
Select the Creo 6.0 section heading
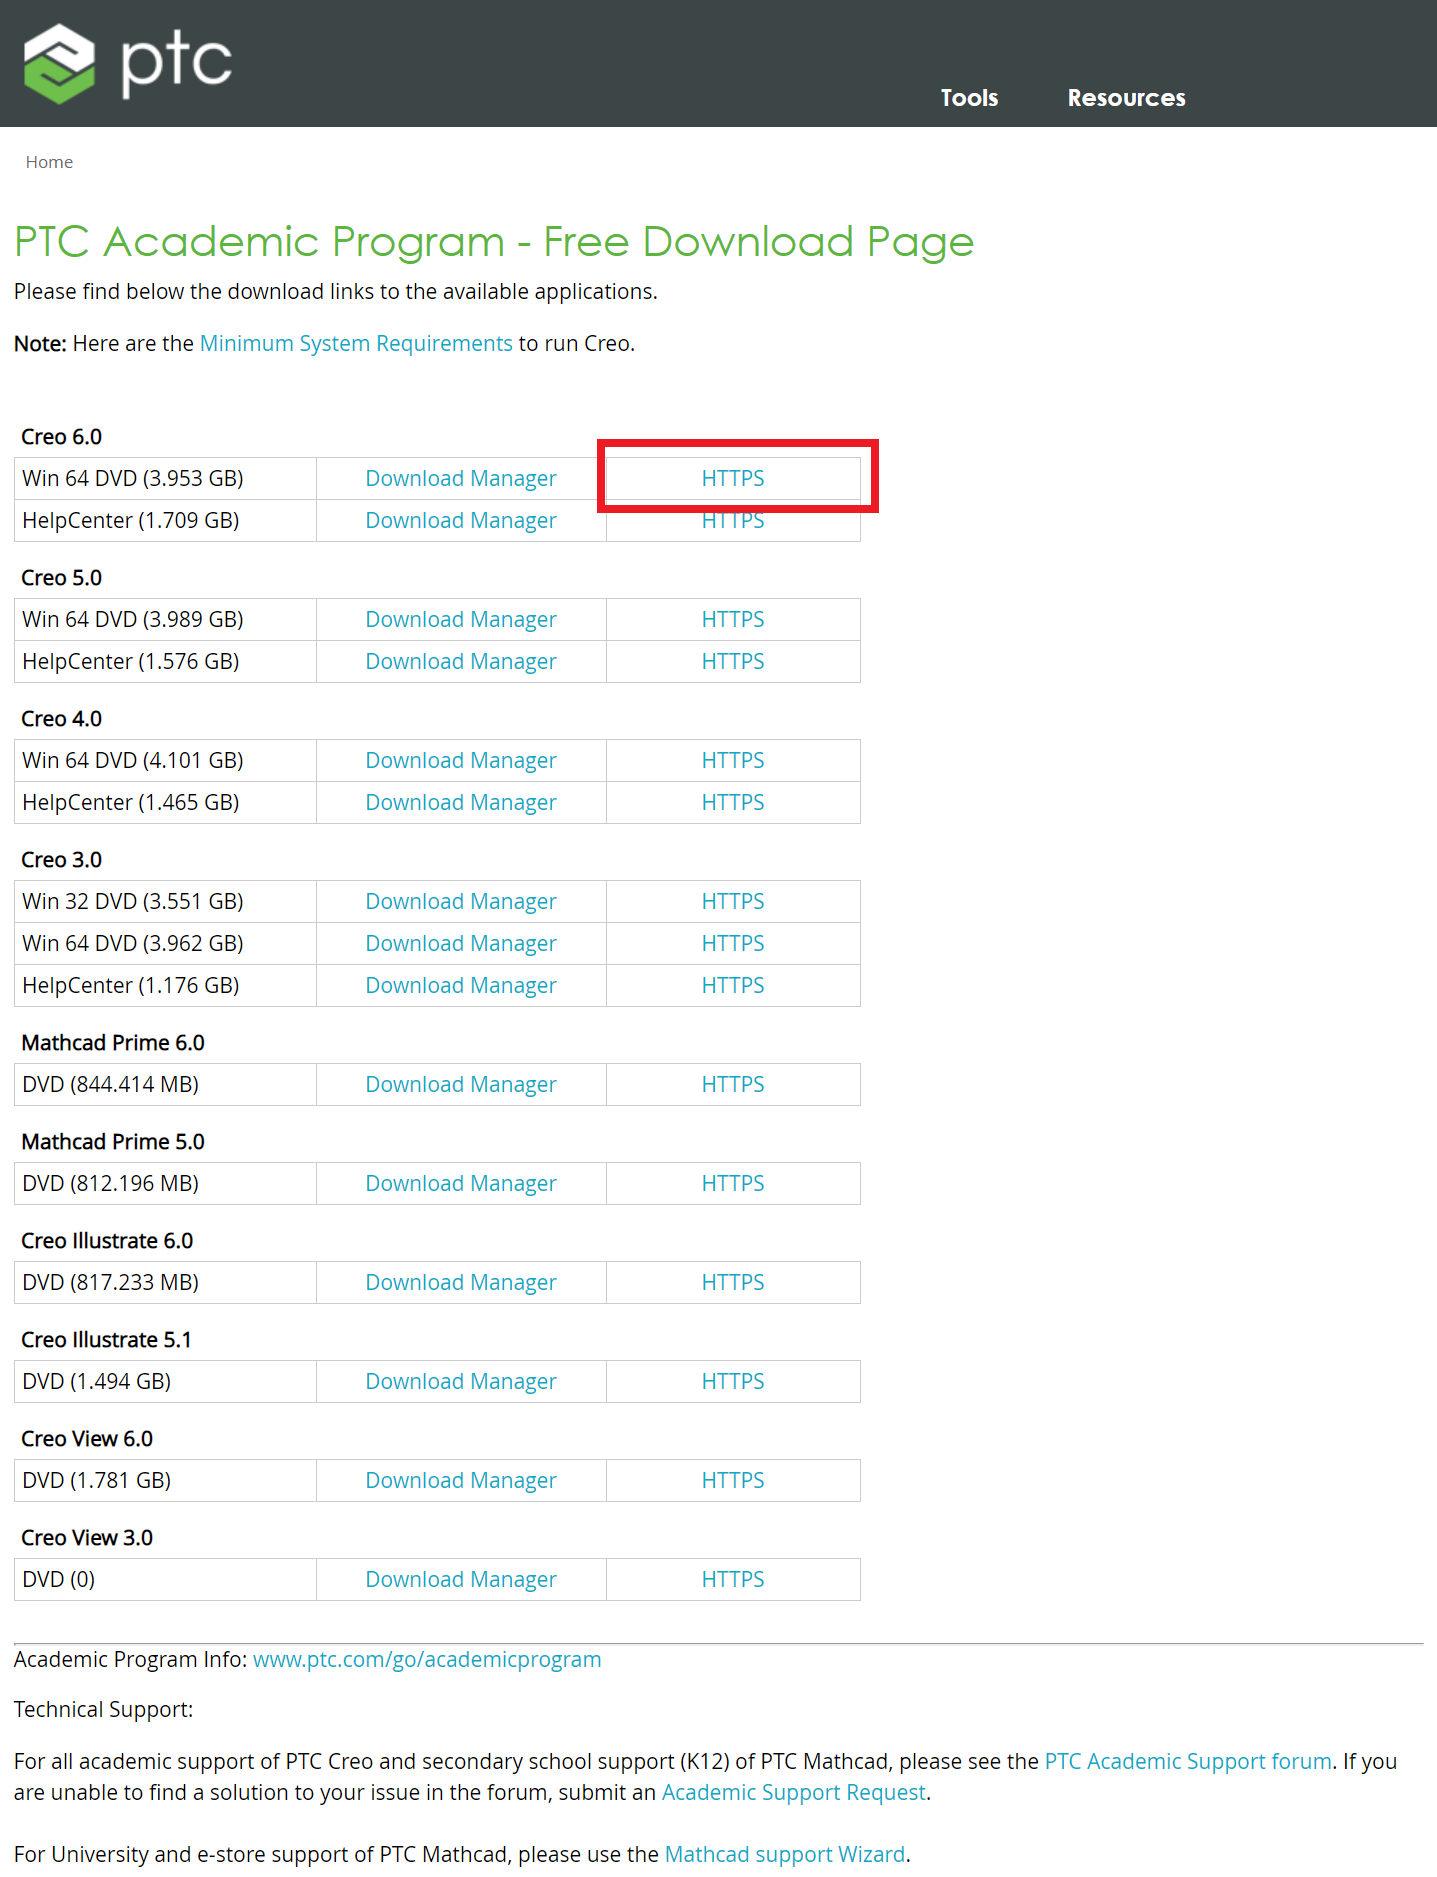[62, 437]
